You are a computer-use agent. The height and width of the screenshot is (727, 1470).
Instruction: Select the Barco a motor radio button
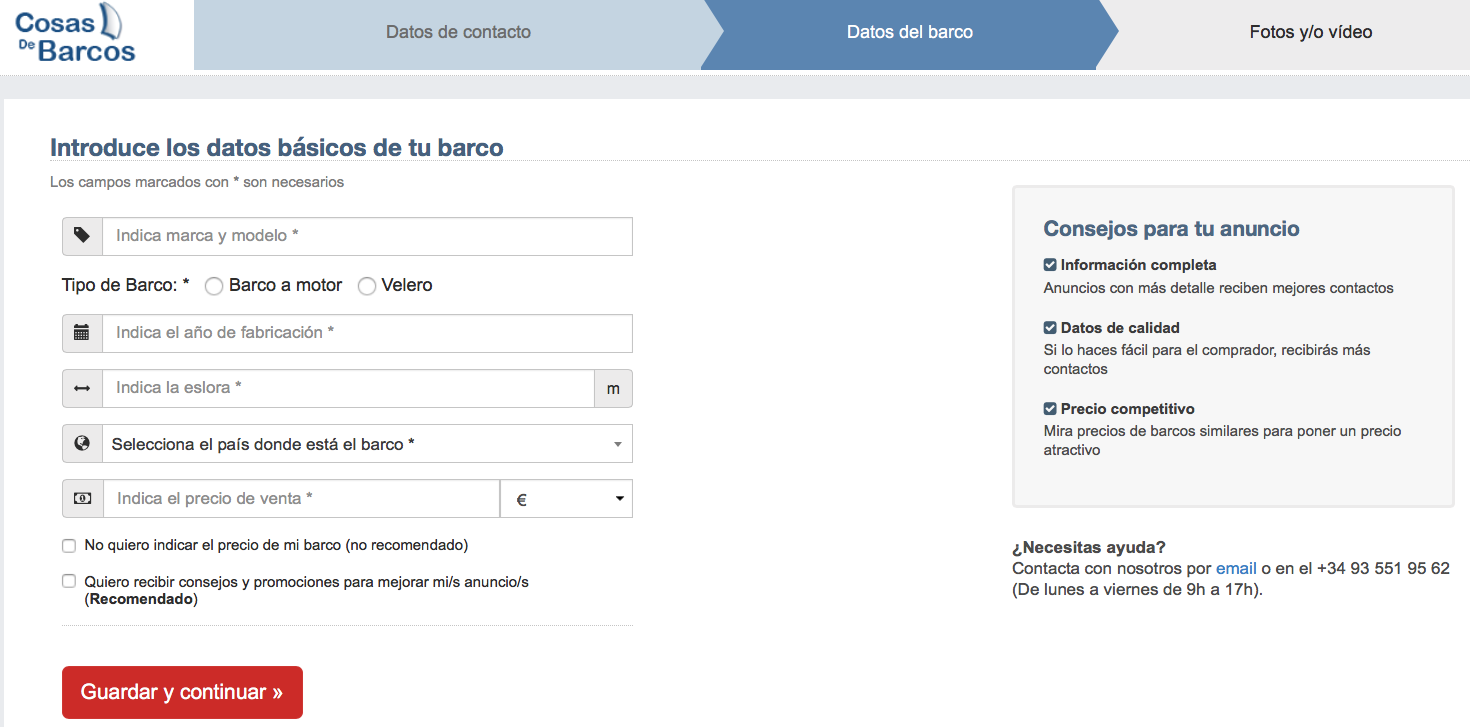213,286
